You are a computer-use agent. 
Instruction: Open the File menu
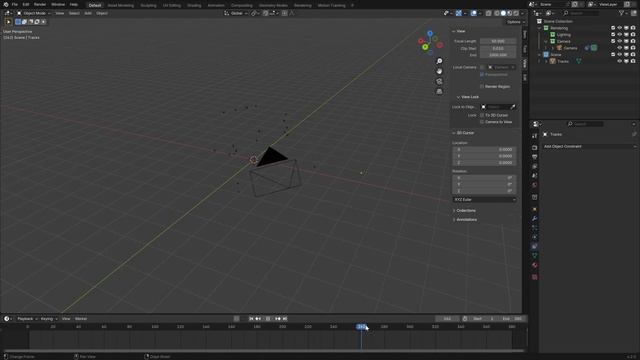[15, 4]
